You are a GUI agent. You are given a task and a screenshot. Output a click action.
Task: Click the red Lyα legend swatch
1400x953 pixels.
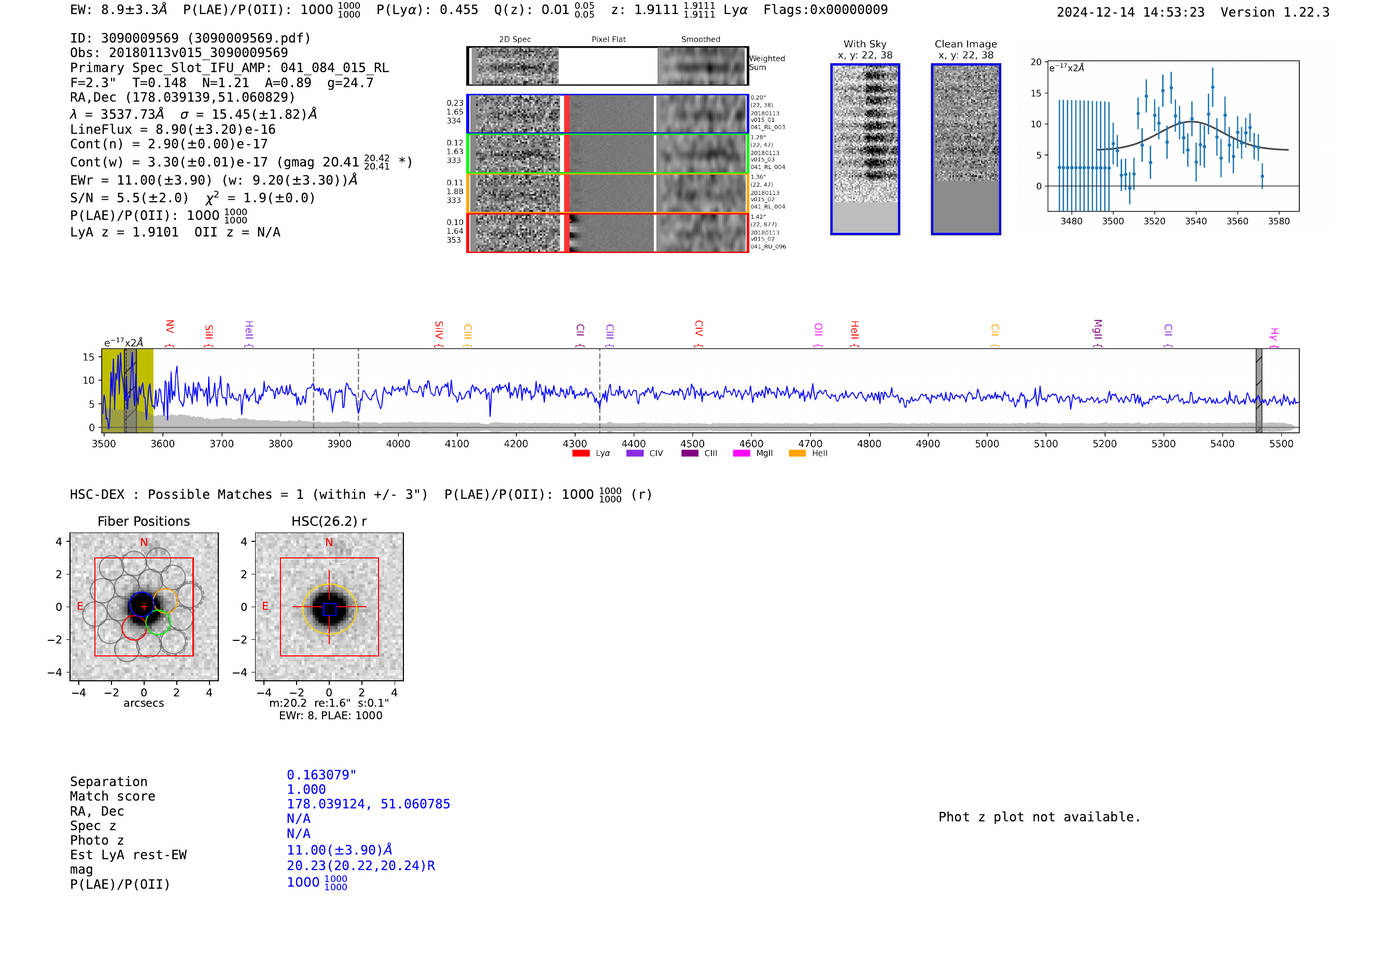click(580, 453)
